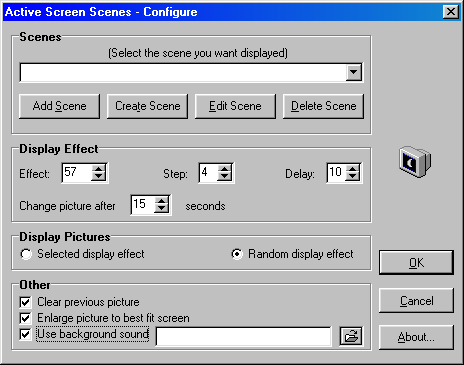Open Edit Scene
The image size is (464, 365).
(x=235, y=106)
